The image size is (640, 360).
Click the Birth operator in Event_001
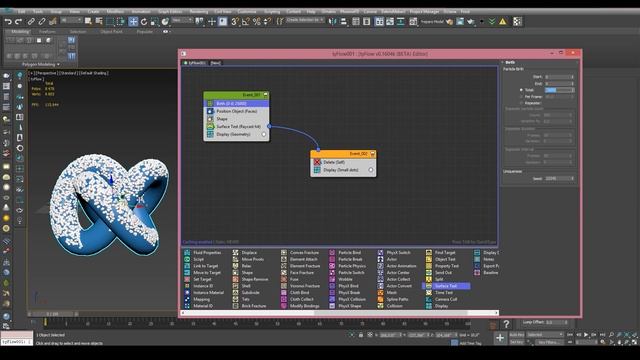pyautogui.click(x=236, y=103)
